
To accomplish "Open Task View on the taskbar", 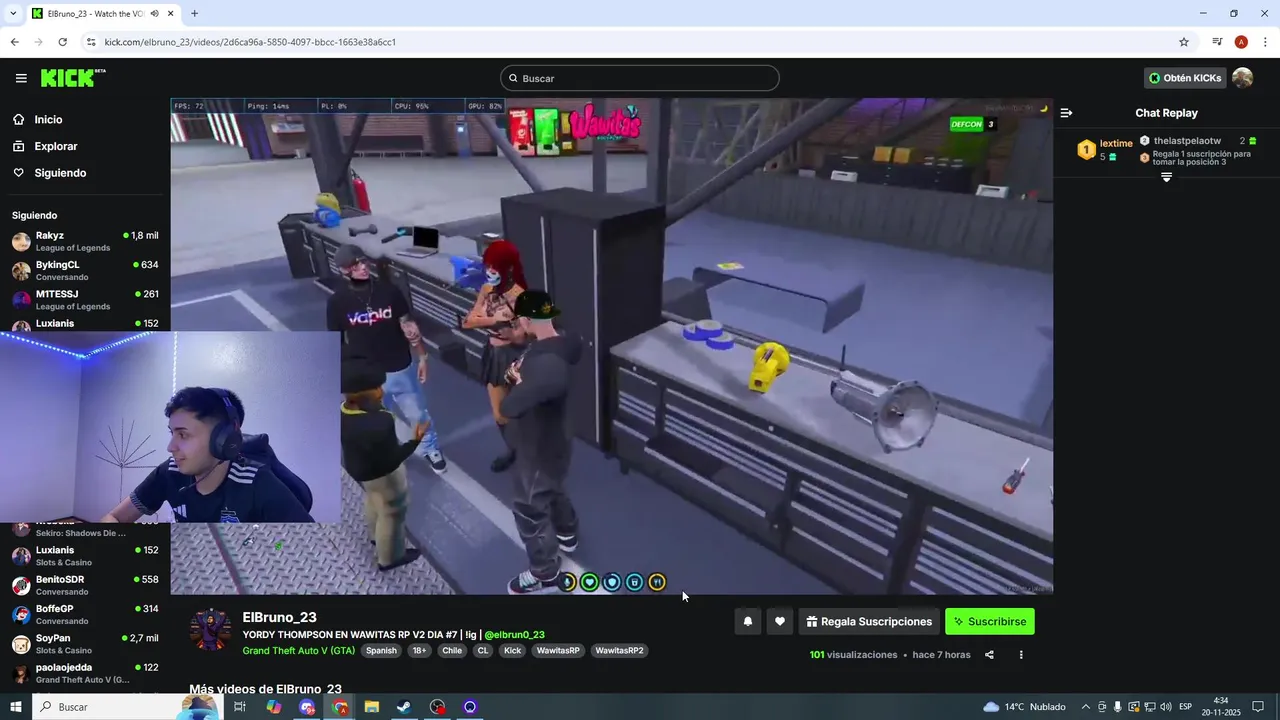I will tap(240, 707).
